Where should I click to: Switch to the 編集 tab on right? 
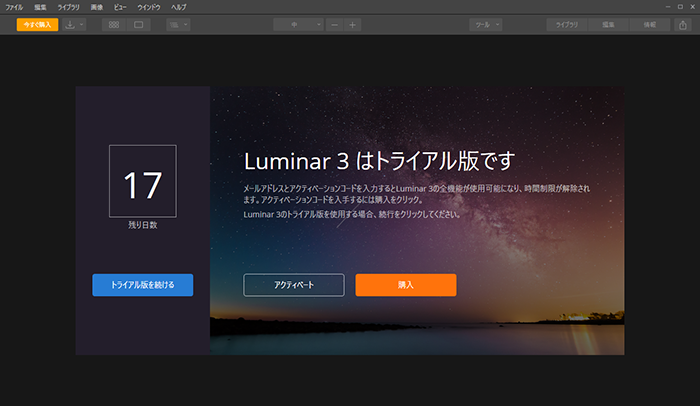pyautogui.click(x=608, y=25)
